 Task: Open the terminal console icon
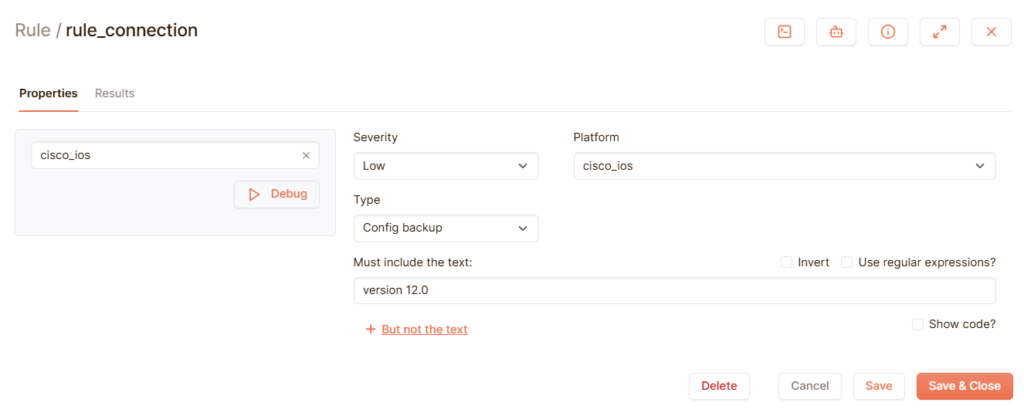784,32
